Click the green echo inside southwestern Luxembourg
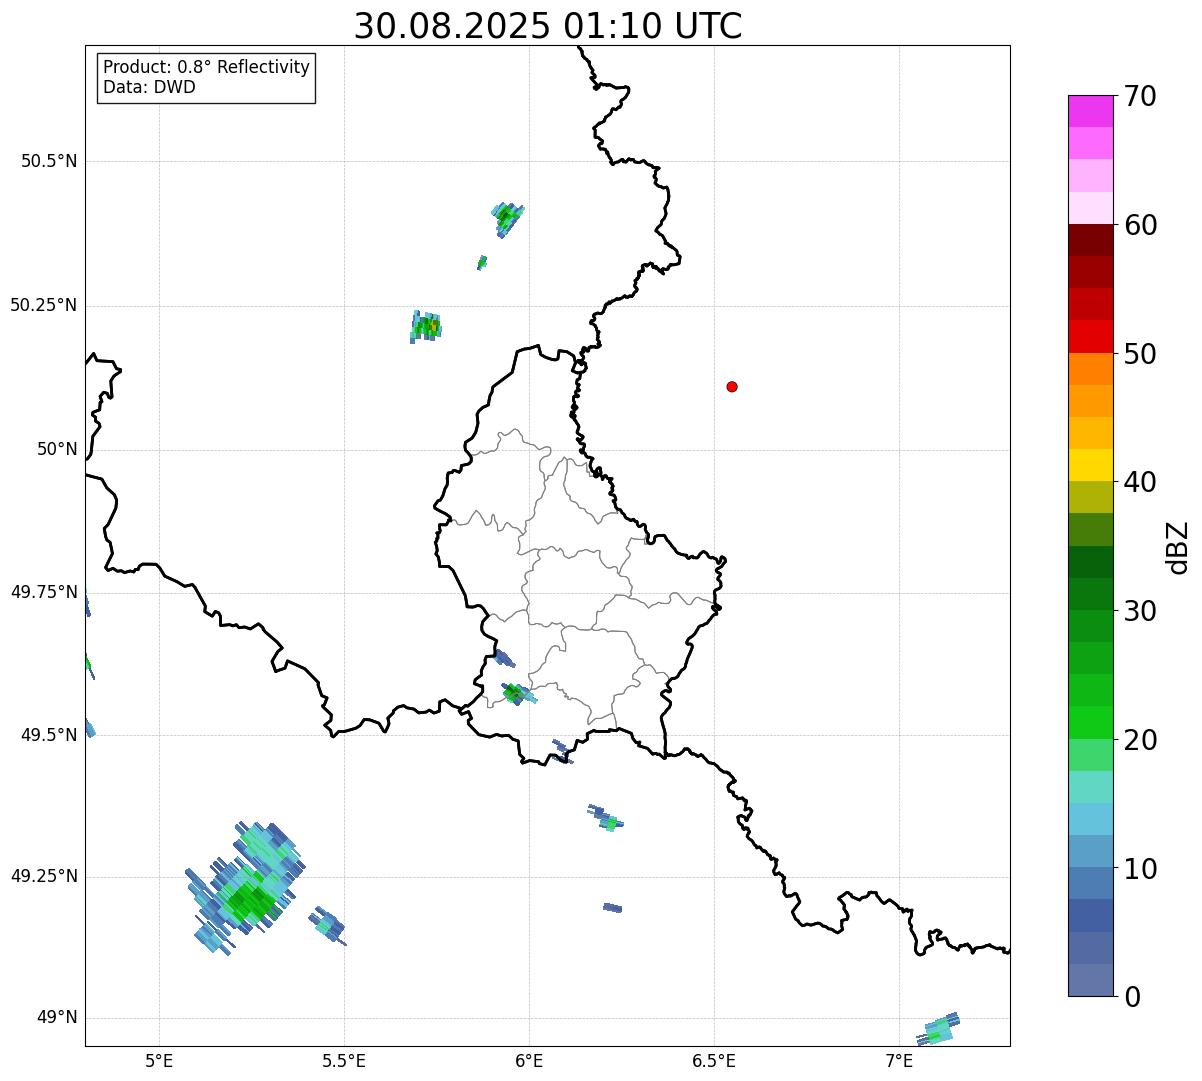 pos(515,692)
